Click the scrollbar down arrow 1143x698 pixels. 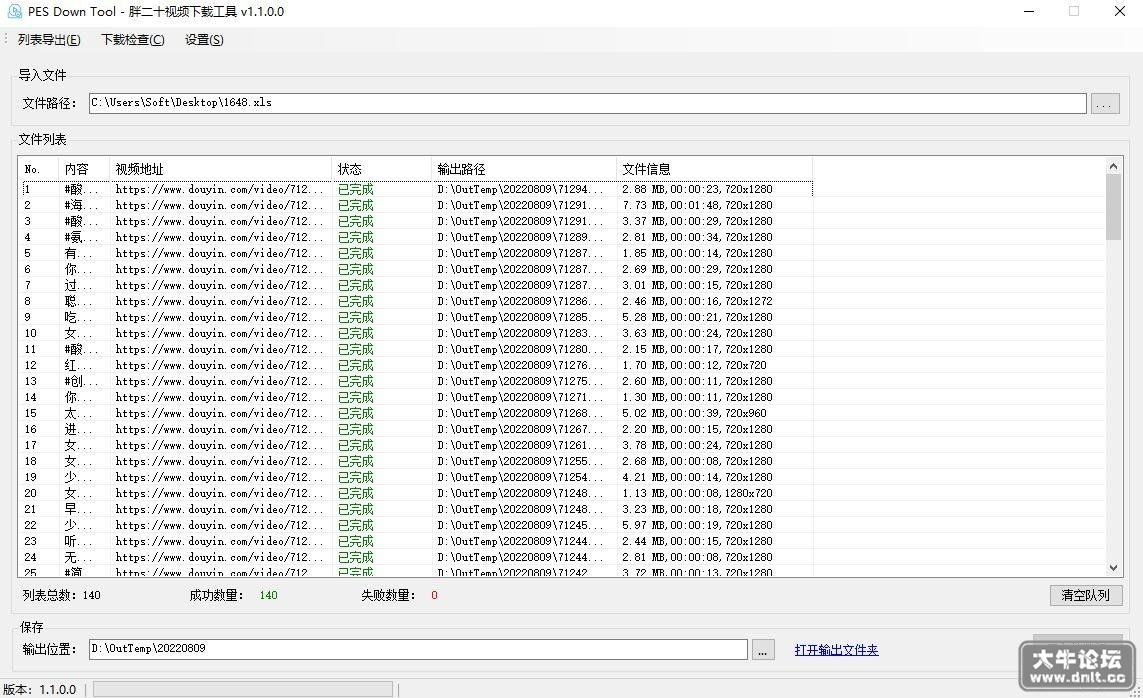pos(1113,568)
